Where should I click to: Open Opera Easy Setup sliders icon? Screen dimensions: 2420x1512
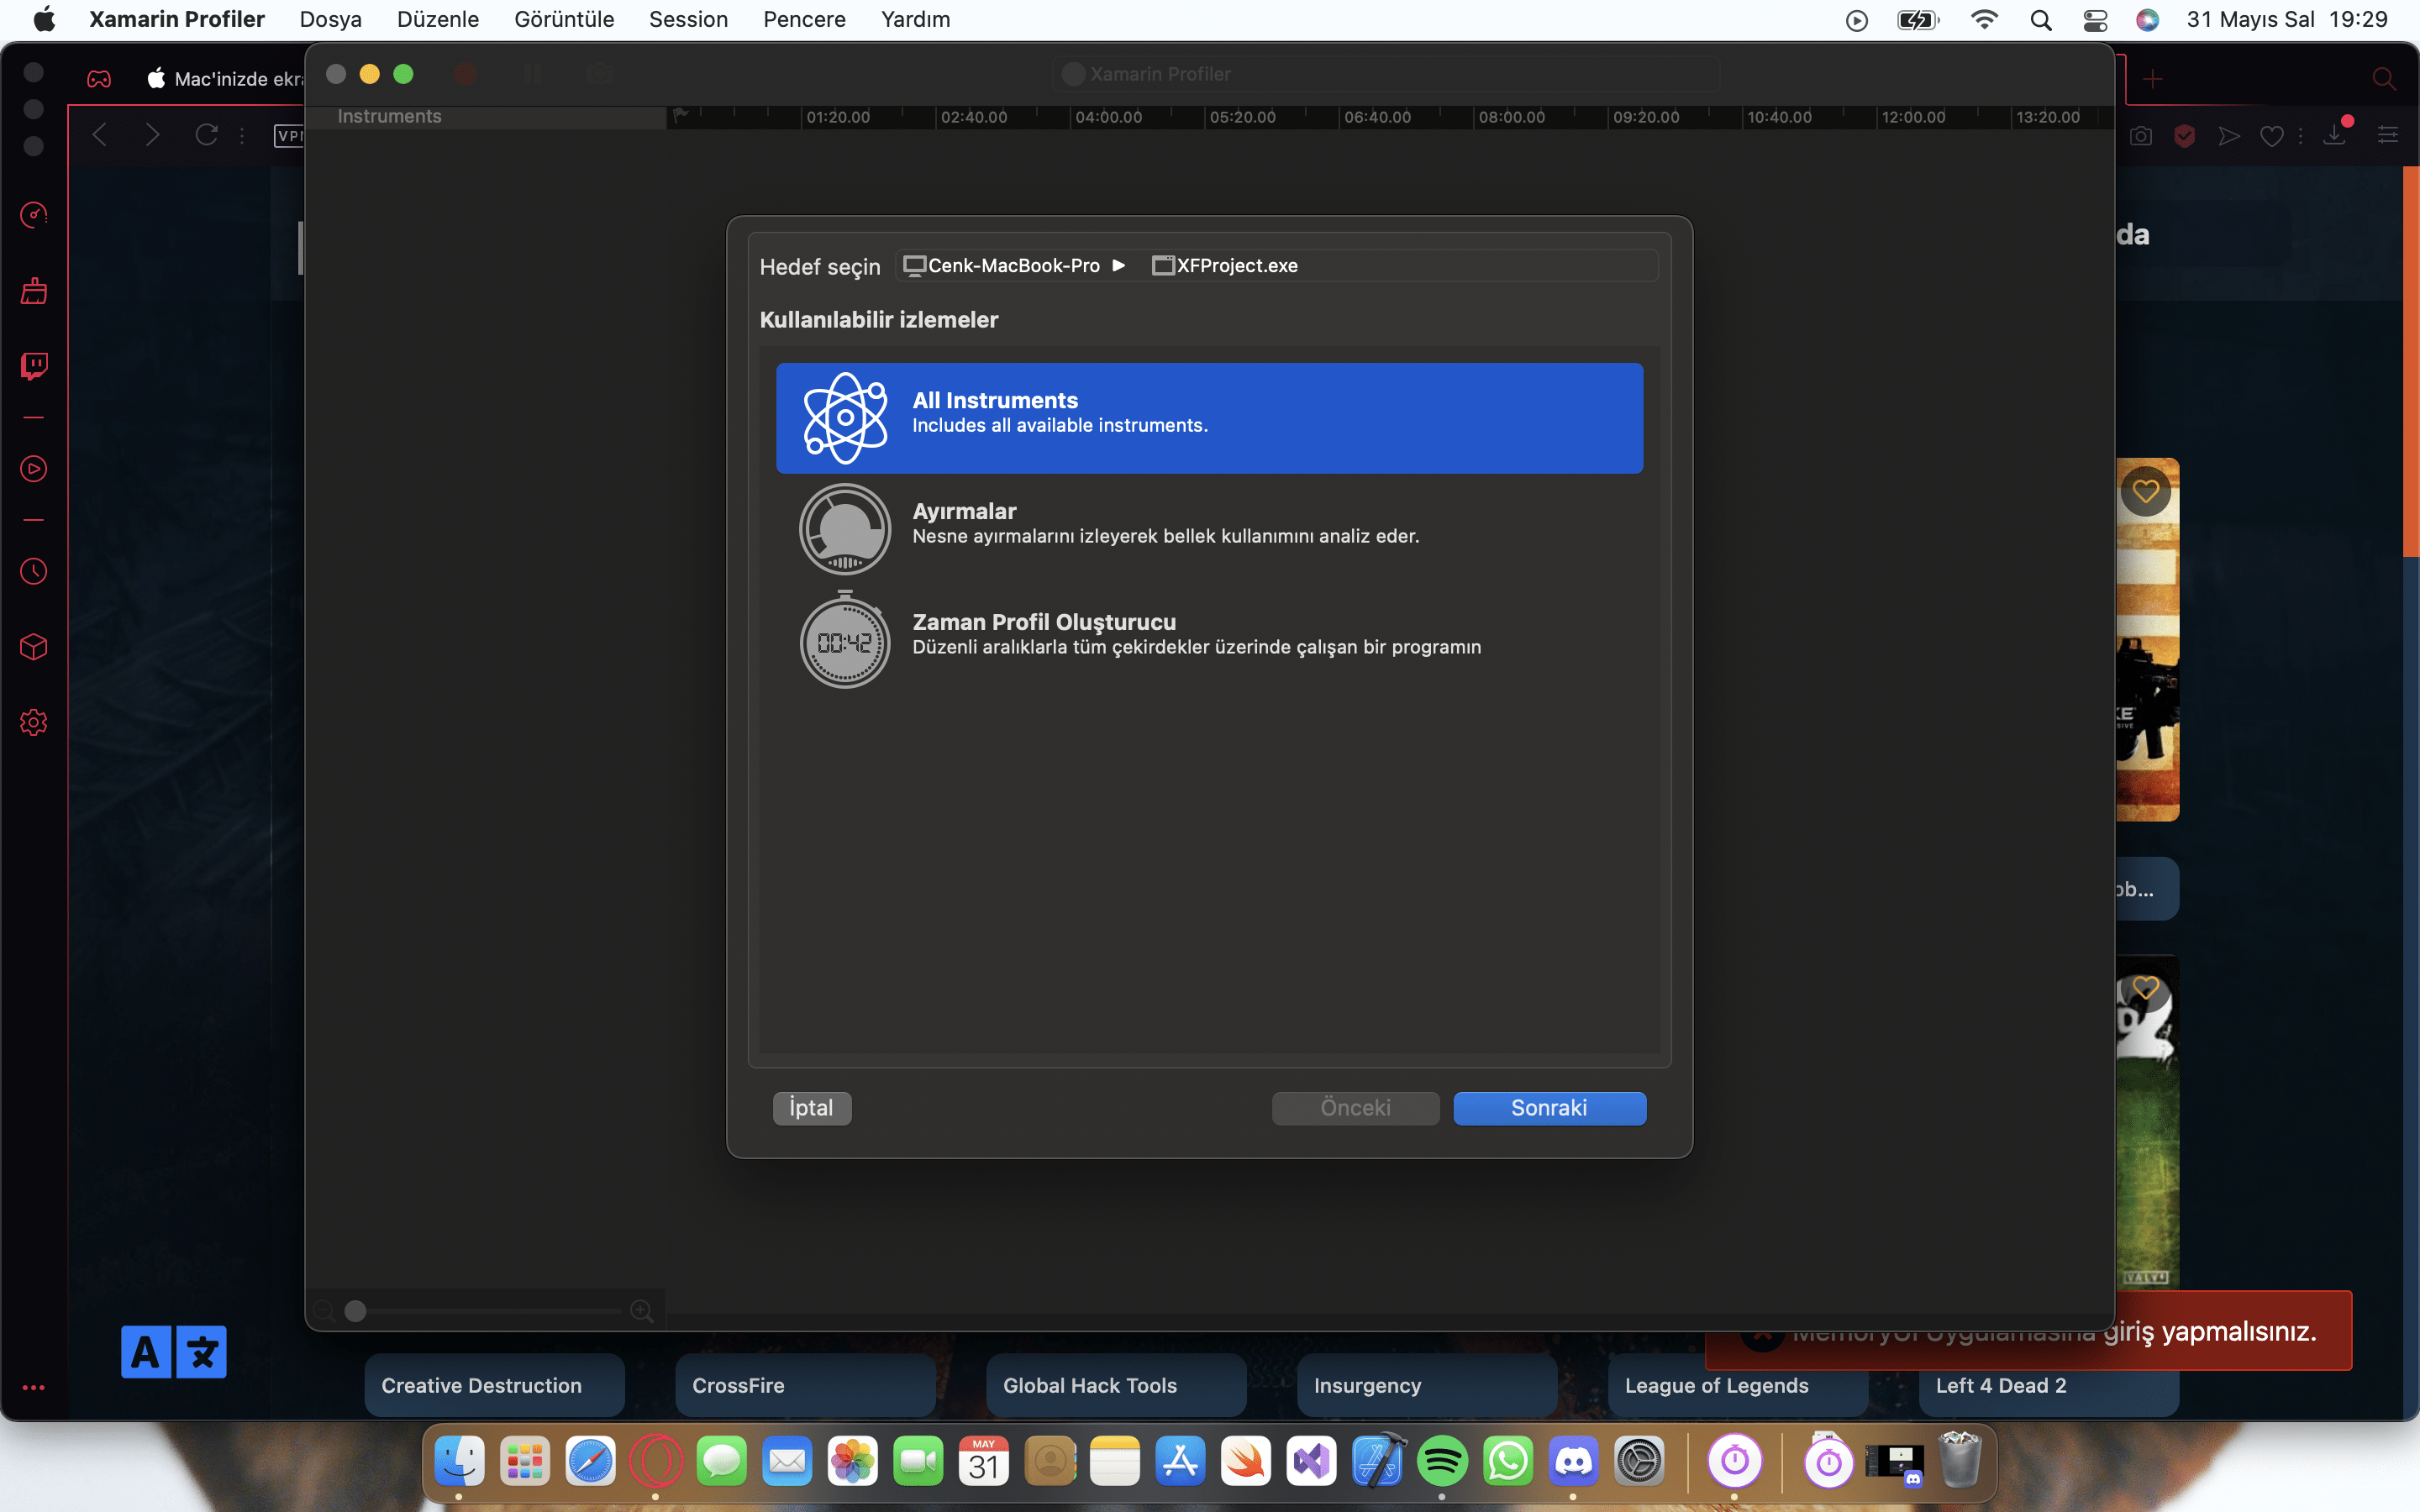[x=2388, y=135]
